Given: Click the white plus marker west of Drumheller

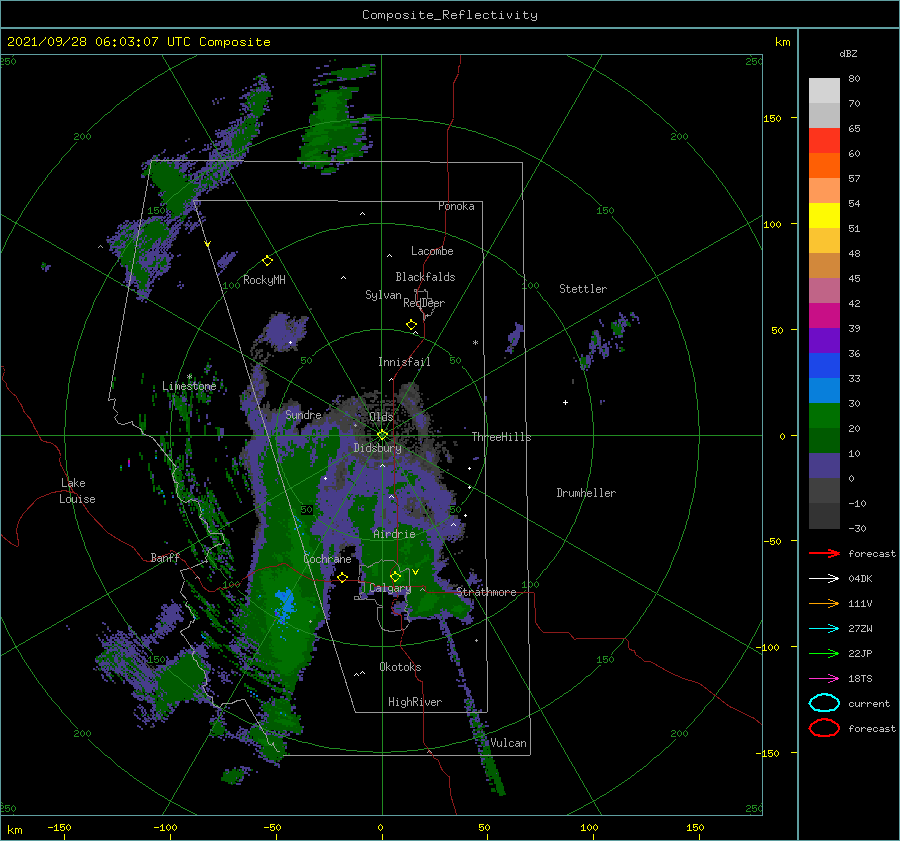Looking at the screenshot, I should (x=565, y=402).
